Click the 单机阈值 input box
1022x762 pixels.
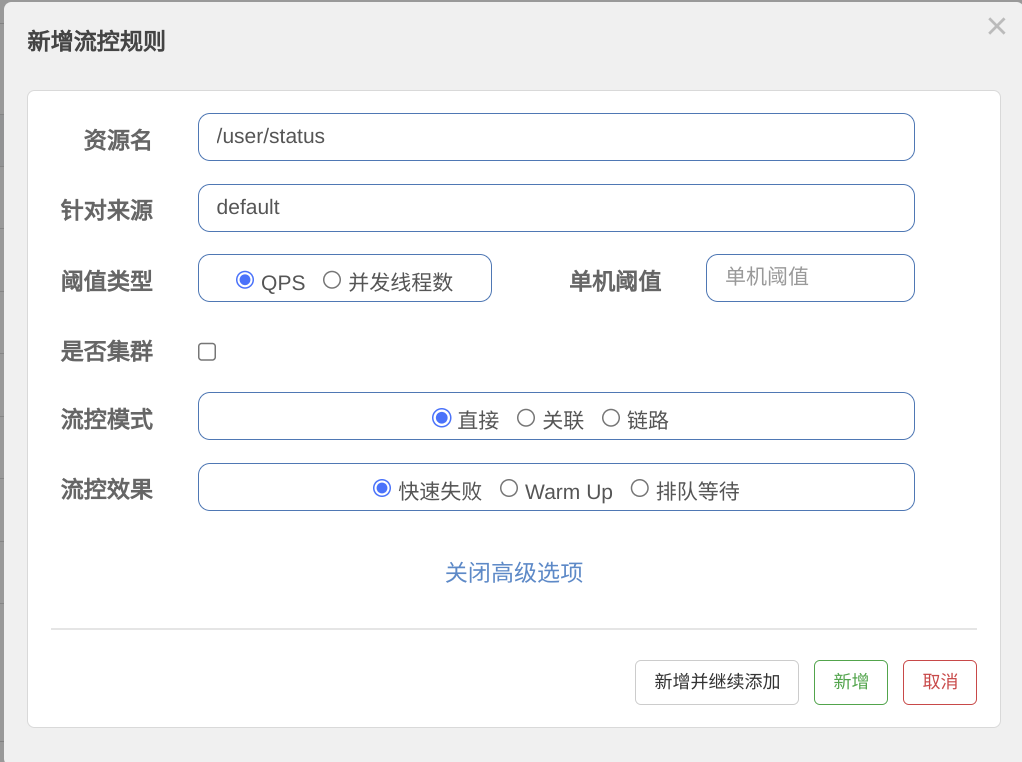[810, 278]
